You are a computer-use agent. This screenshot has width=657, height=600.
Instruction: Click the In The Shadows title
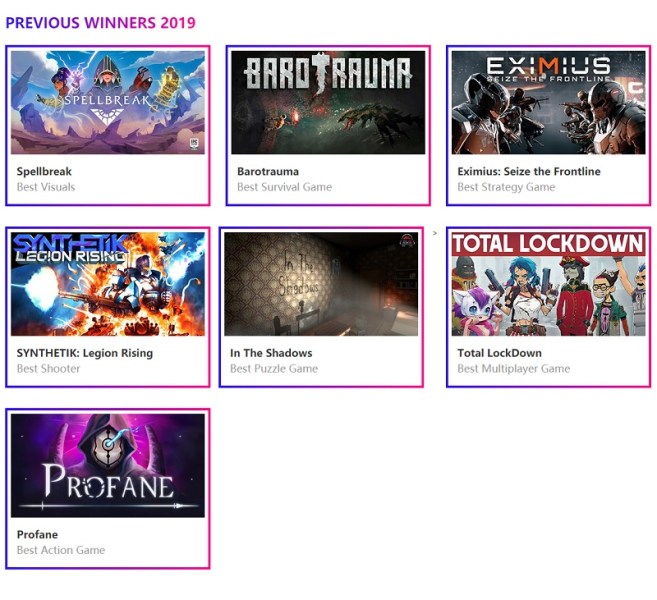[x=271, y=353]
